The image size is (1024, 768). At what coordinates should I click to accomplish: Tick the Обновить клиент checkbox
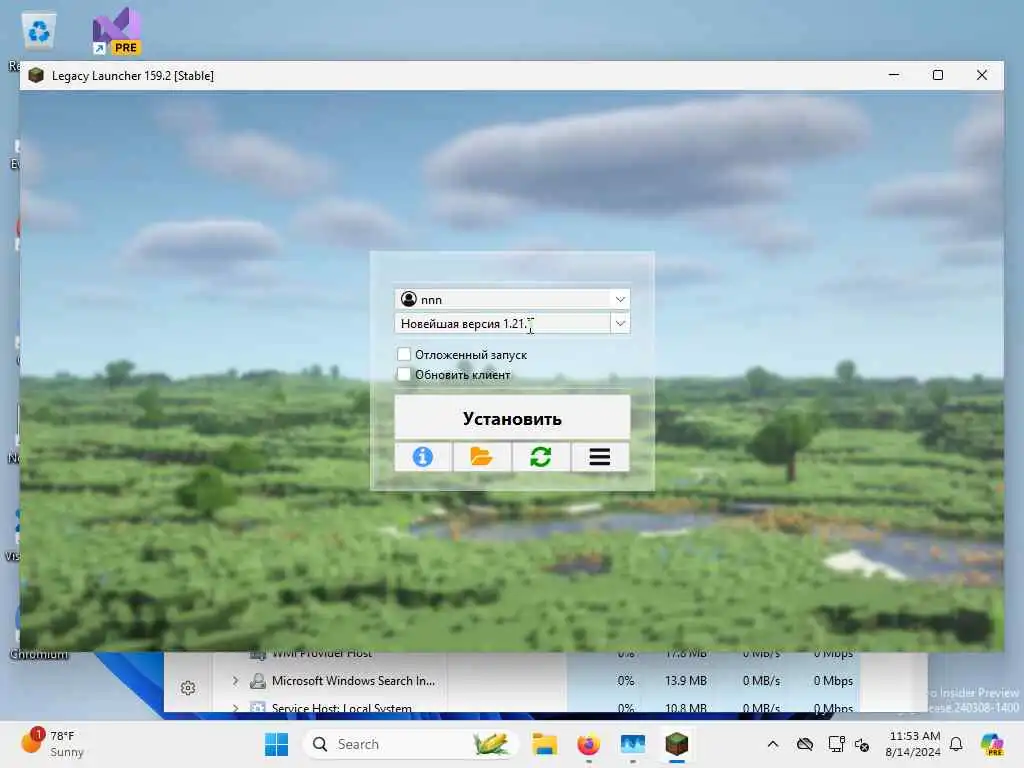click(404, 374)
